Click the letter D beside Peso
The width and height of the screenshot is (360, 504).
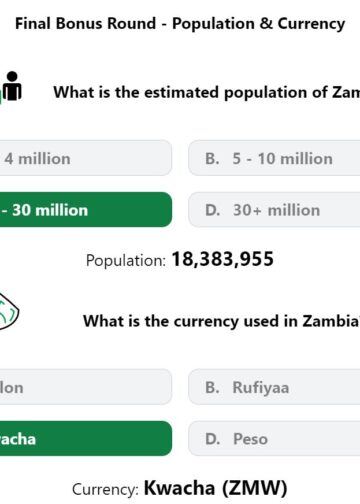(x=213, y=439)
